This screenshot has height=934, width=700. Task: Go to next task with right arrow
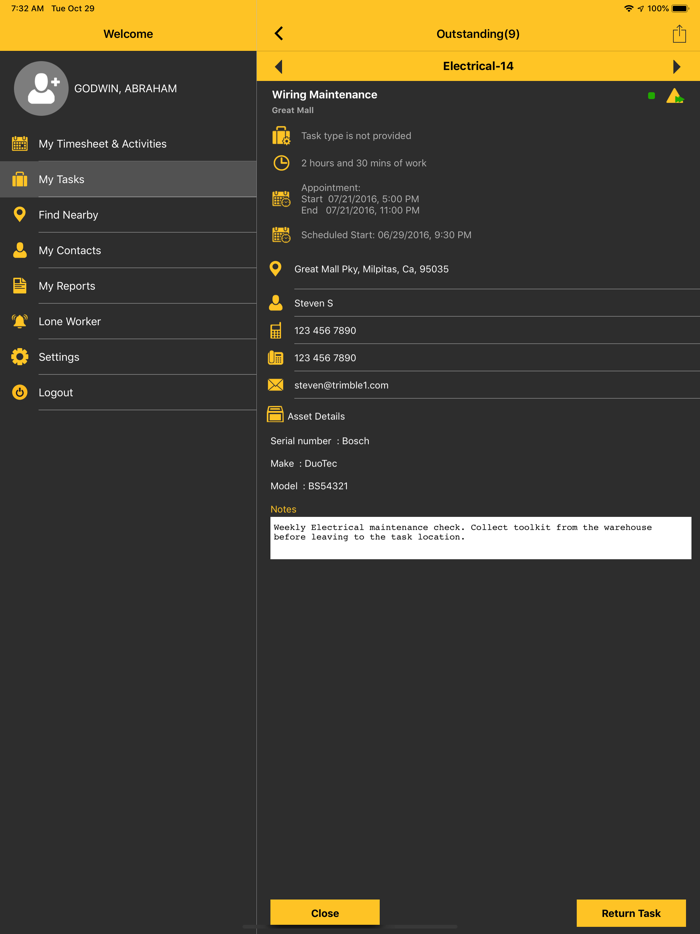click(677, 66)
